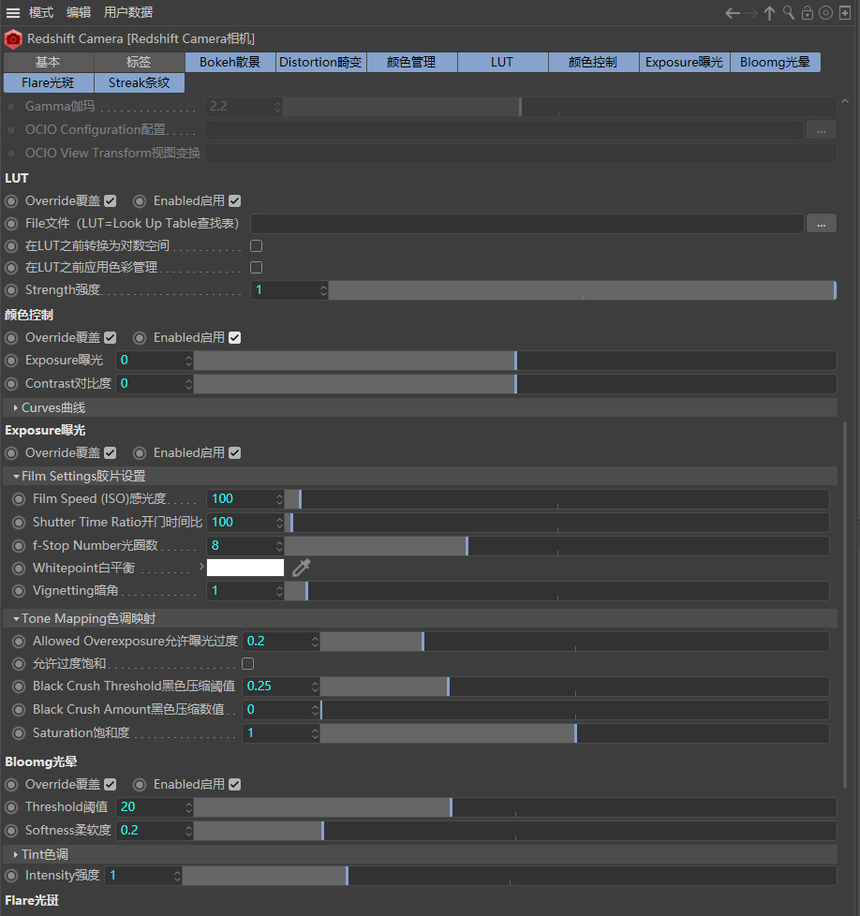Collapse the Tone Mapping色调映射 group
Image resolution: width=860 pixels, height=916 pixels.
16,619
